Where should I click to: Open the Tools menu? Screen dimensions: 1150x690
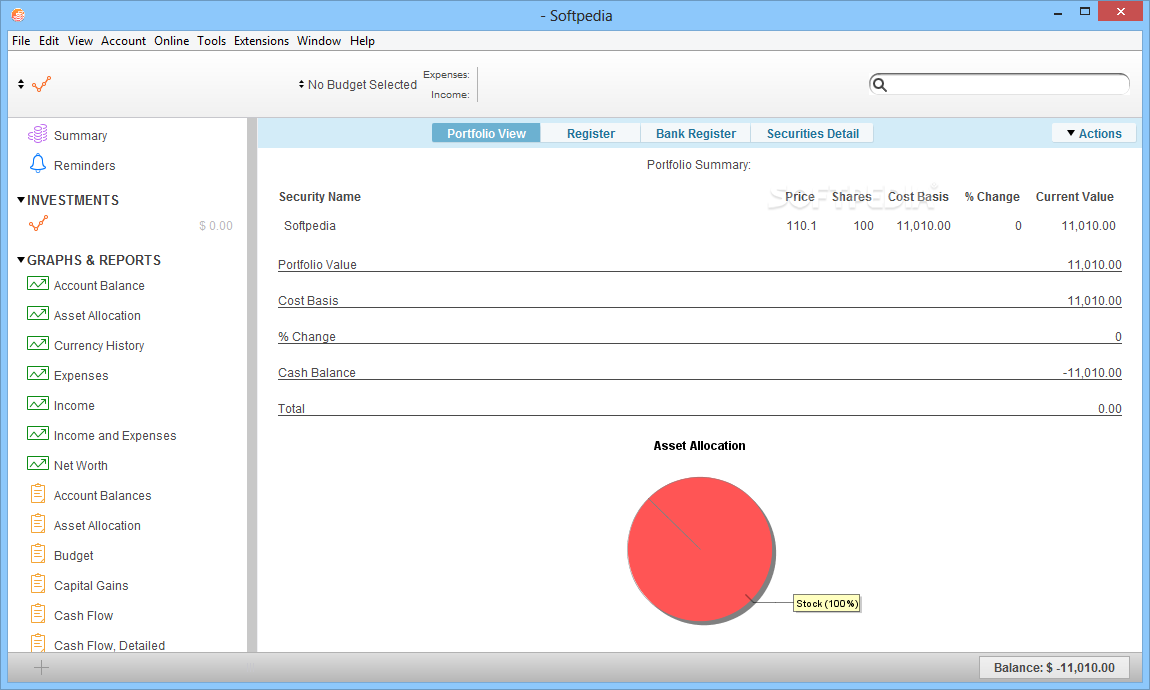coord(211,41)
